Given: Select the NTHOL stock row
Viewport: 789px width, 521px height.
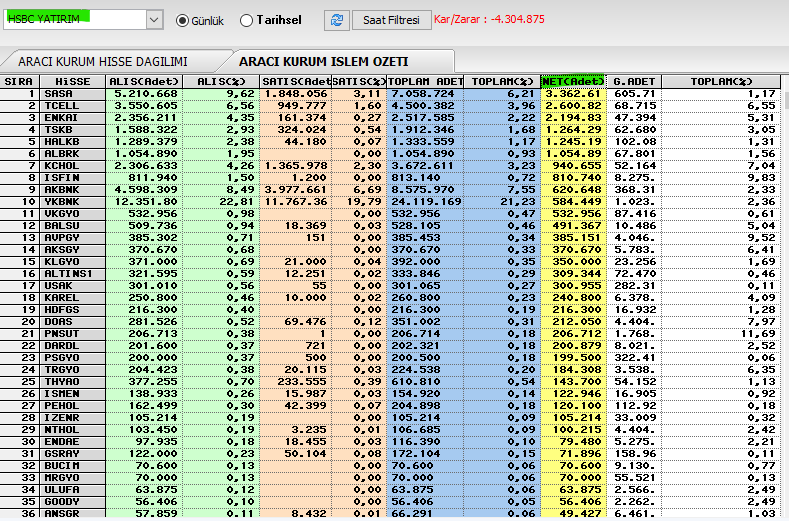Looking at the screenshot, I should pos(390,430).
